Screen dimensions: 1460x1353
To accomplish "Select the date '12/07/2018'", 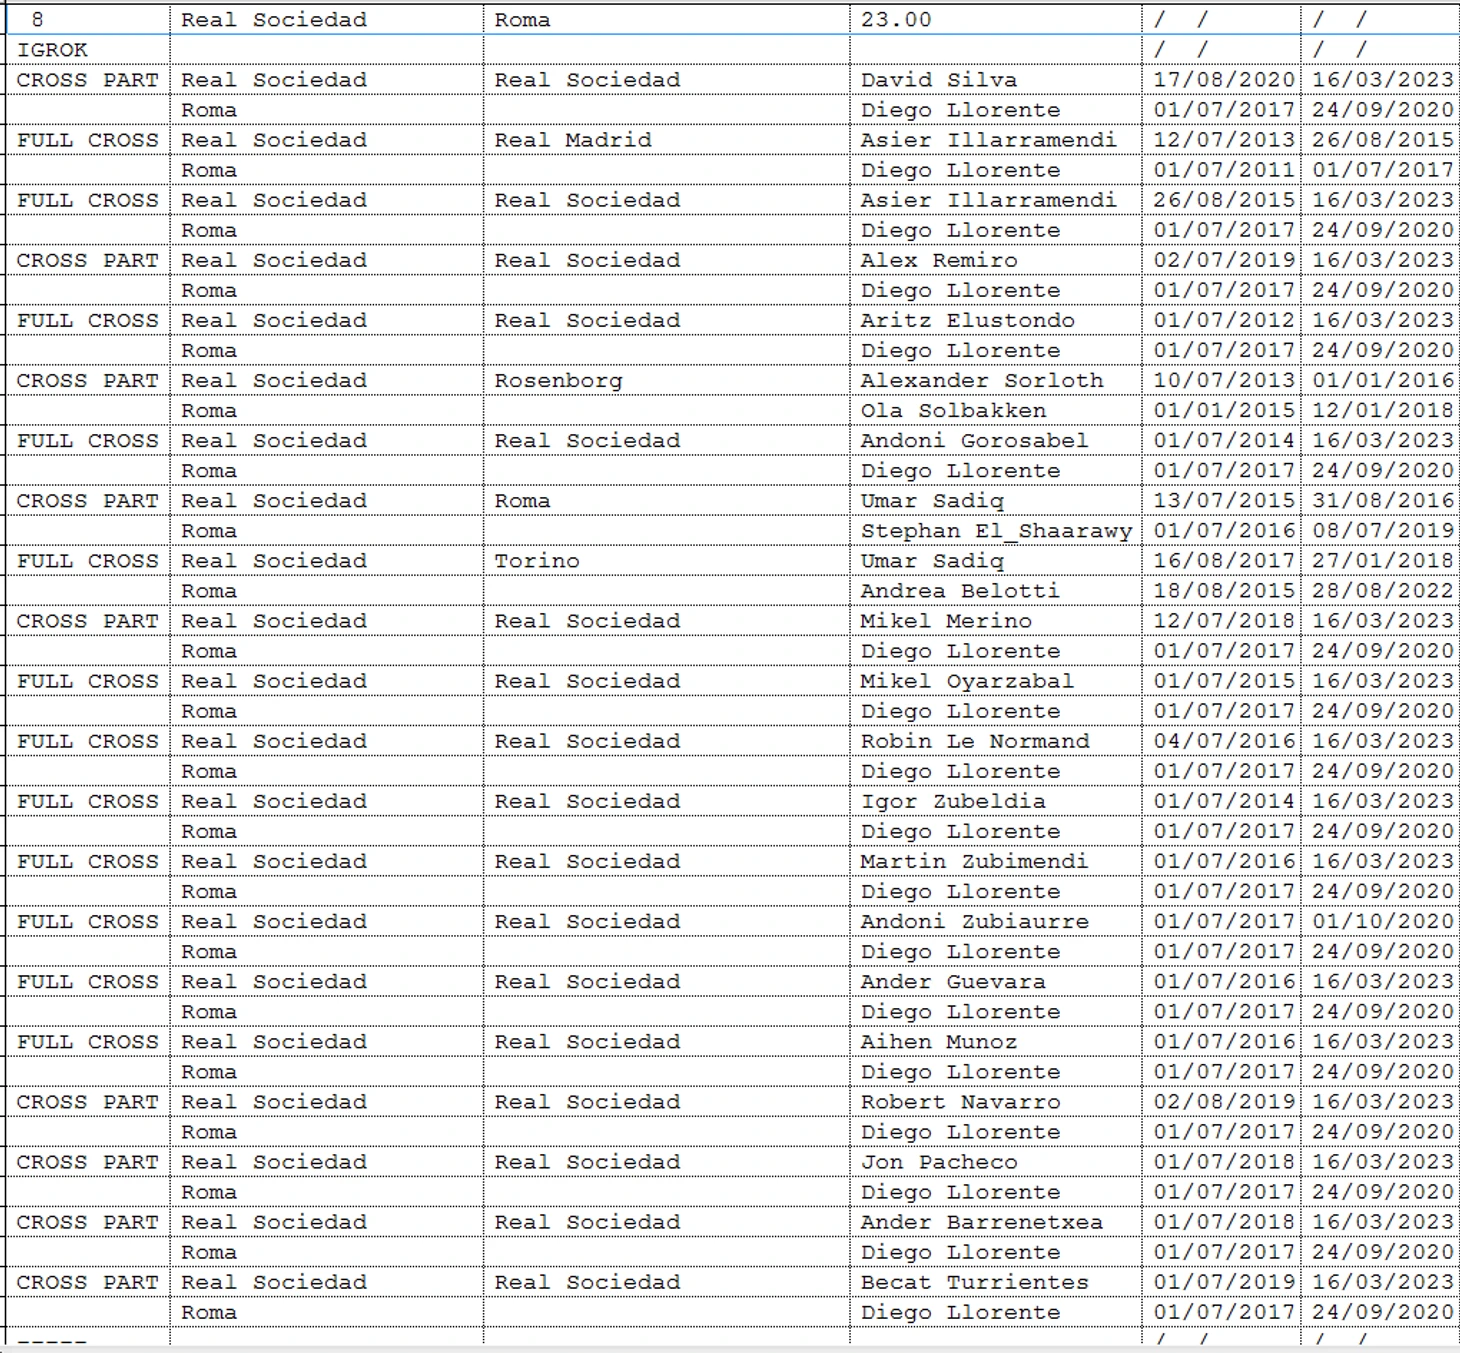I will coord(1224,620).
